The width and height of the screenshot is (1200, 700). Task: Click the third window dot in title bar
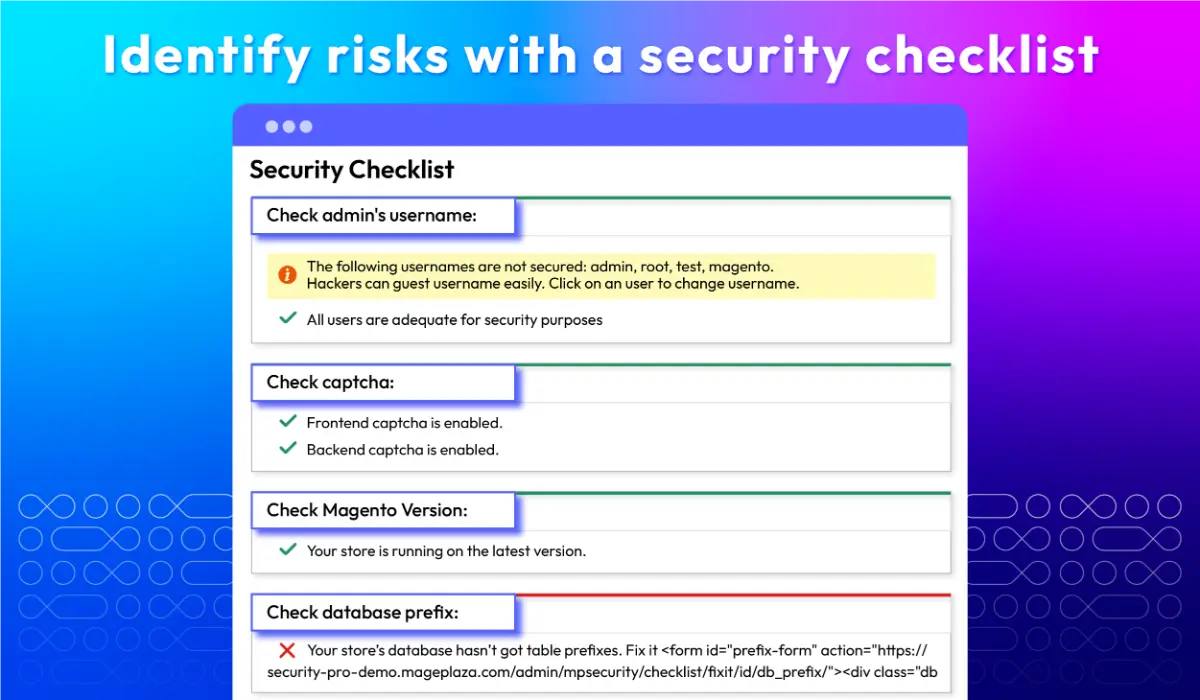coord(306,127)
